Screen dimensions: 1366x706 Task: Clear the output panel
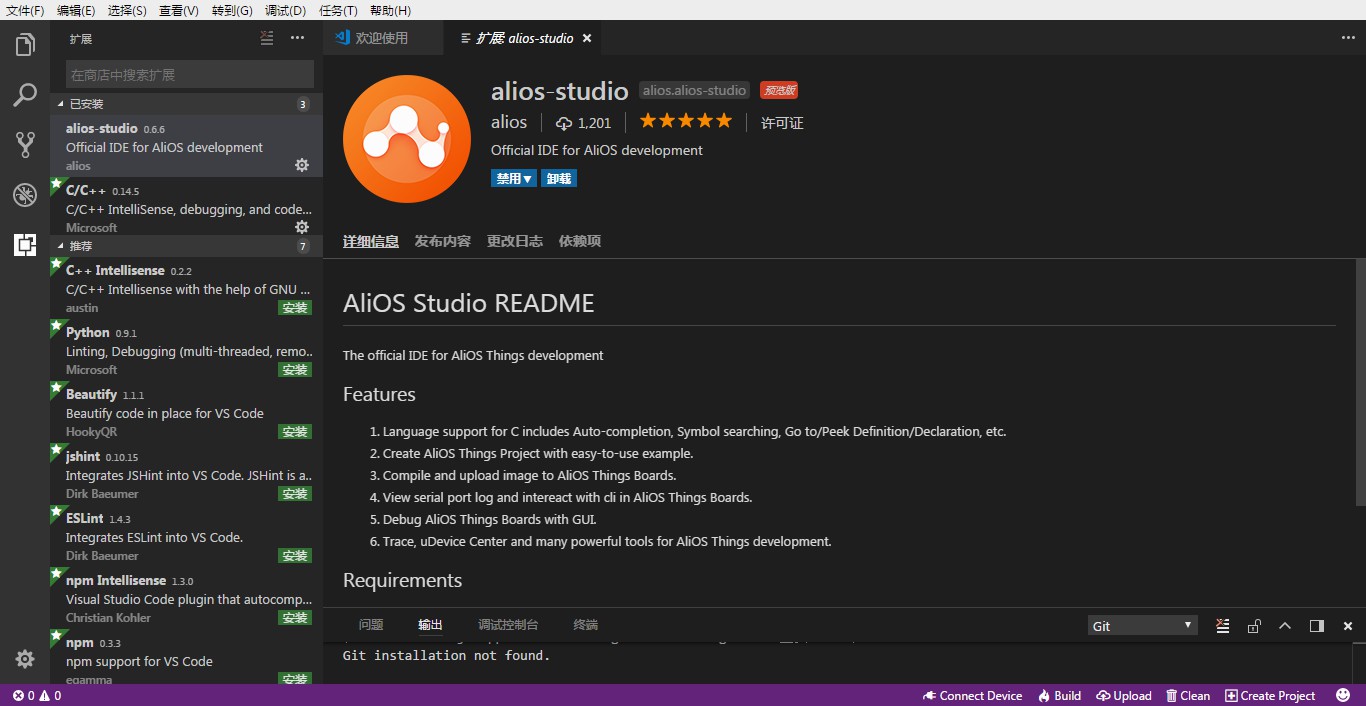pyautogui.click(x=1222, y=626)
